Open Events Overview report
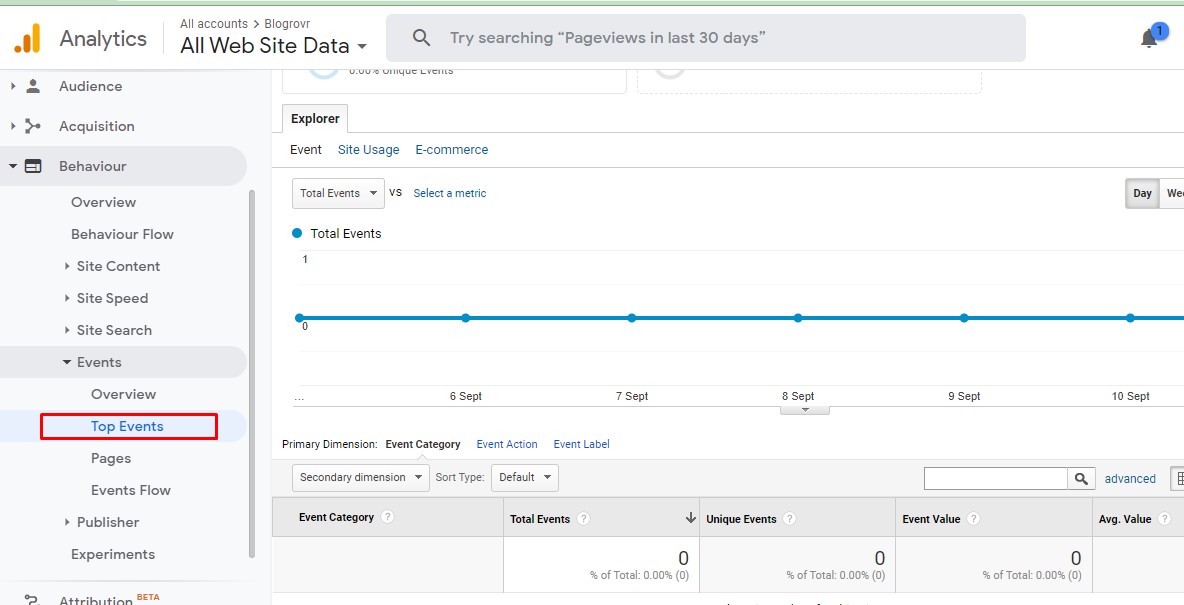 coord(123,394)
